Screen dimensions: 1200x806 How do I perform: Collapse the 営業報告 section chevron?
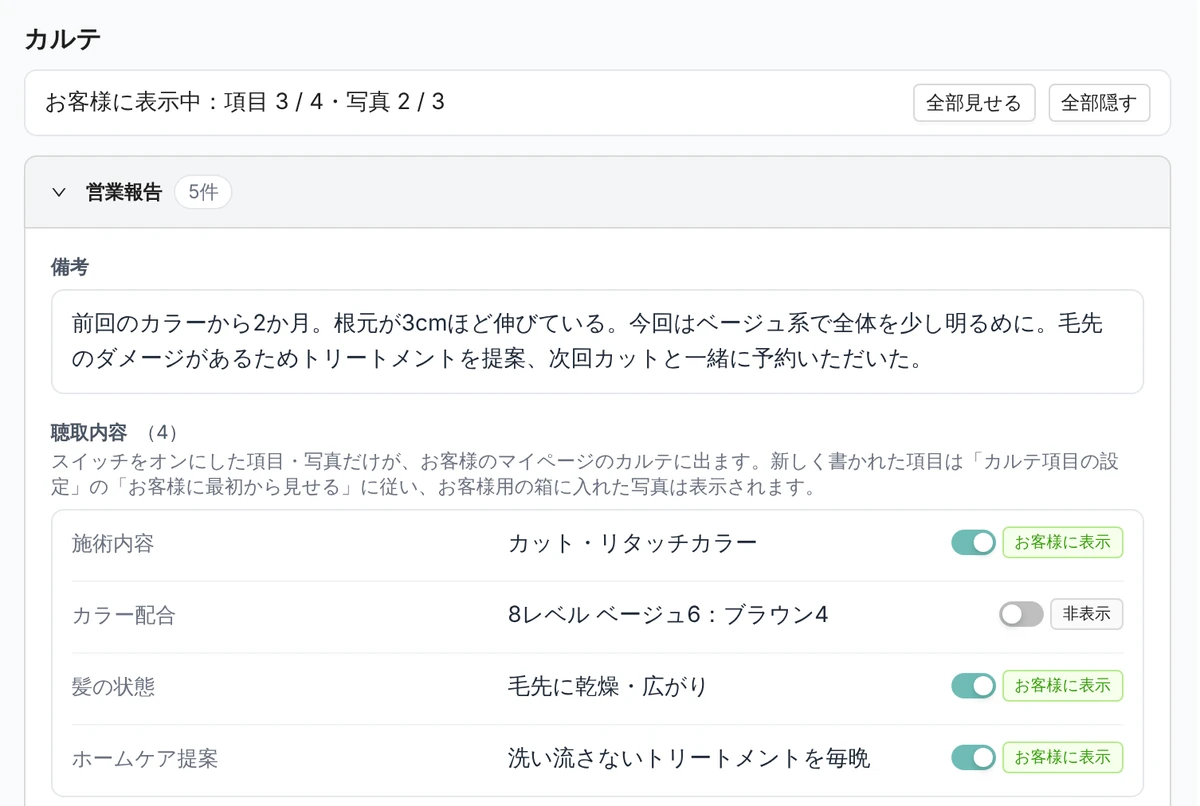[x=59, y=192]
